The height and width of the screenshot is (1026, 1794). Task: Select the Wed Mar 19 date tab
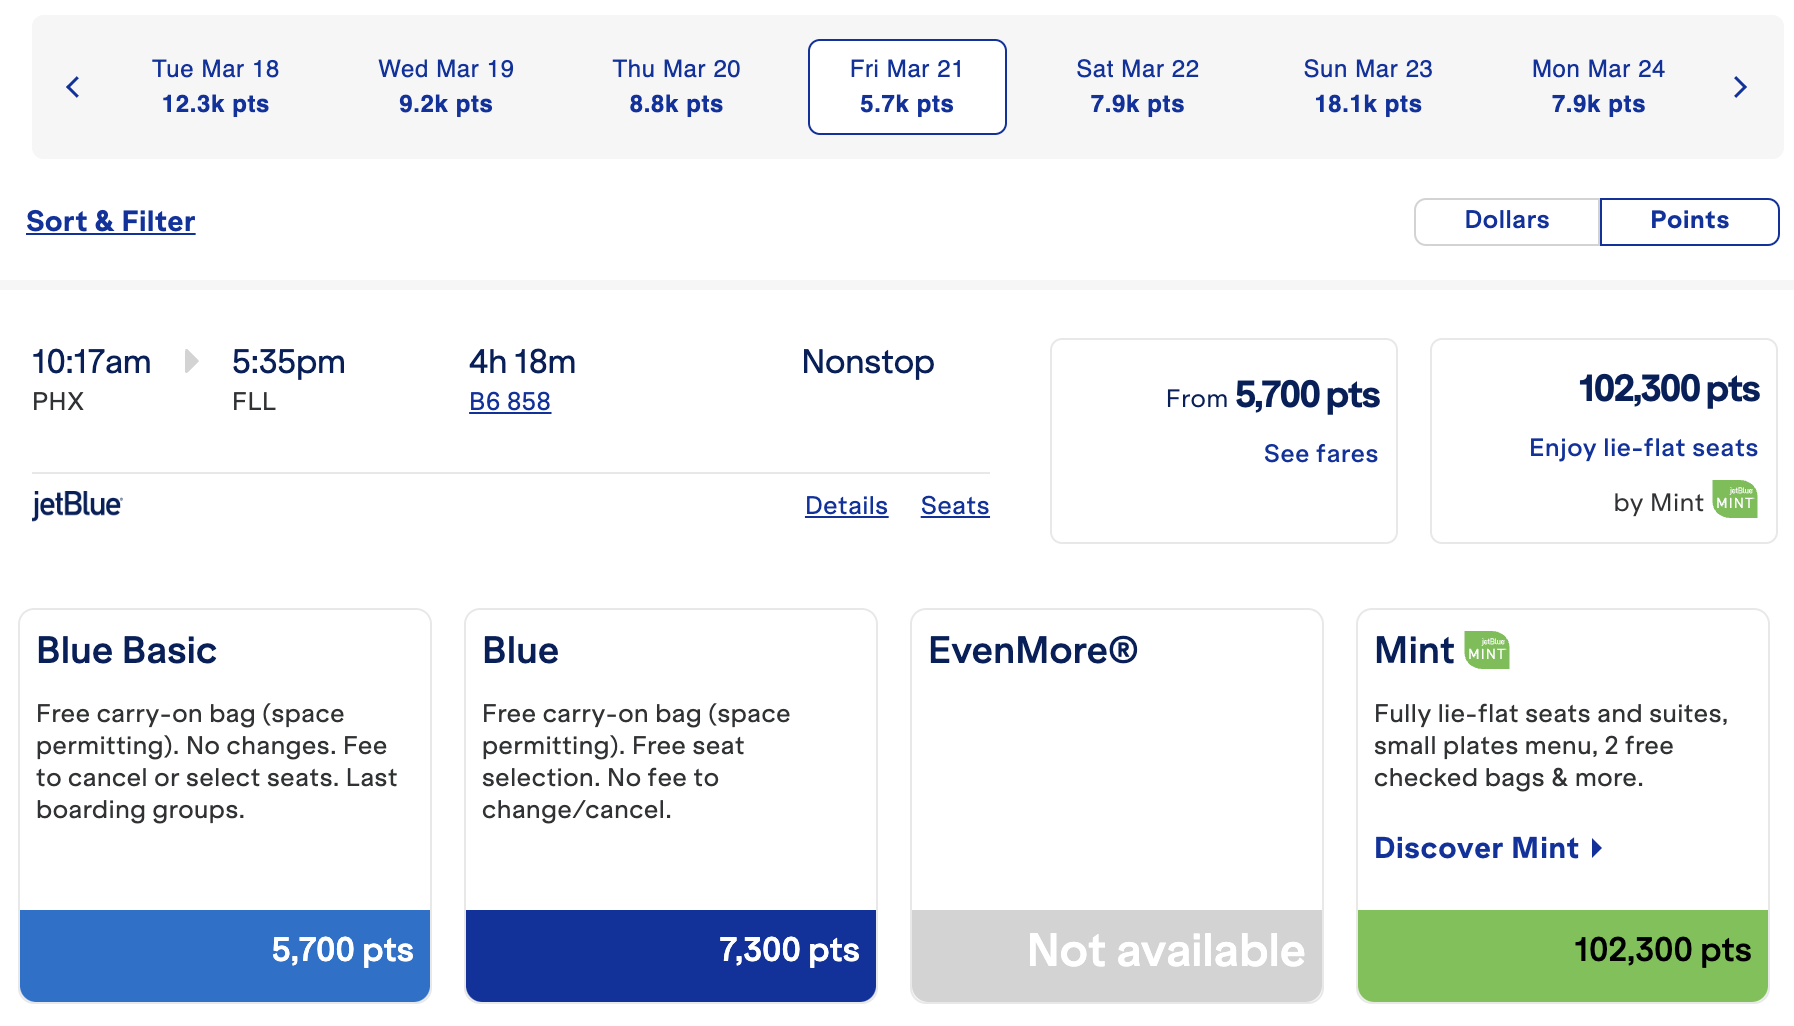pyautogui.click(x=445, y=87)
